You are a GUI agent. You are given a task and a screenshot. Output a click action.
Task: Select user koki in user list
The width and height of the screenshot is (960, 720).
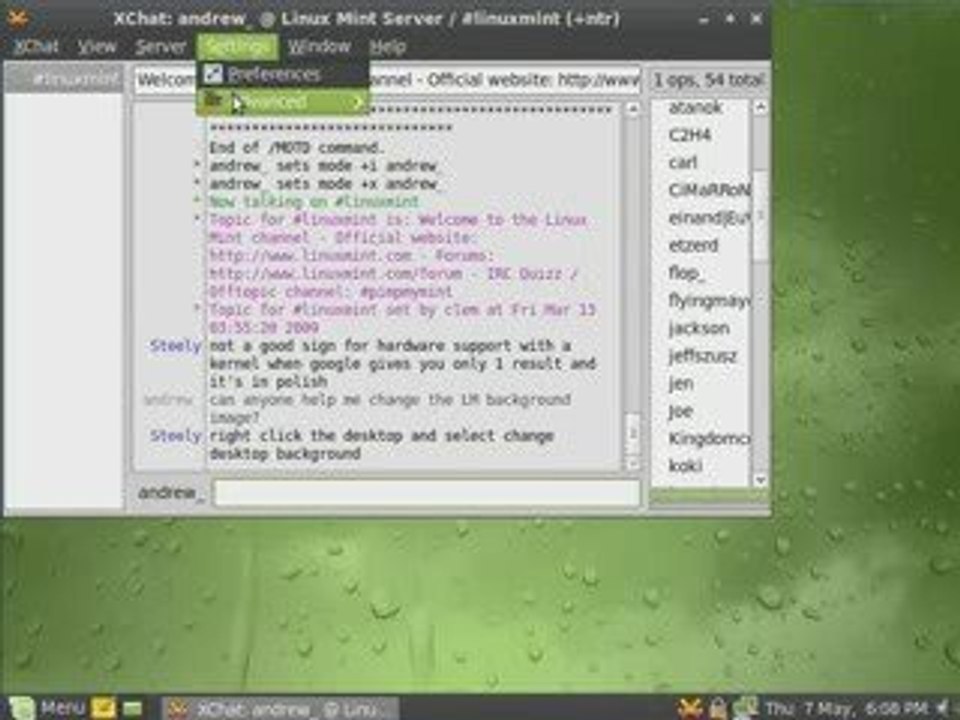[685, 467]
